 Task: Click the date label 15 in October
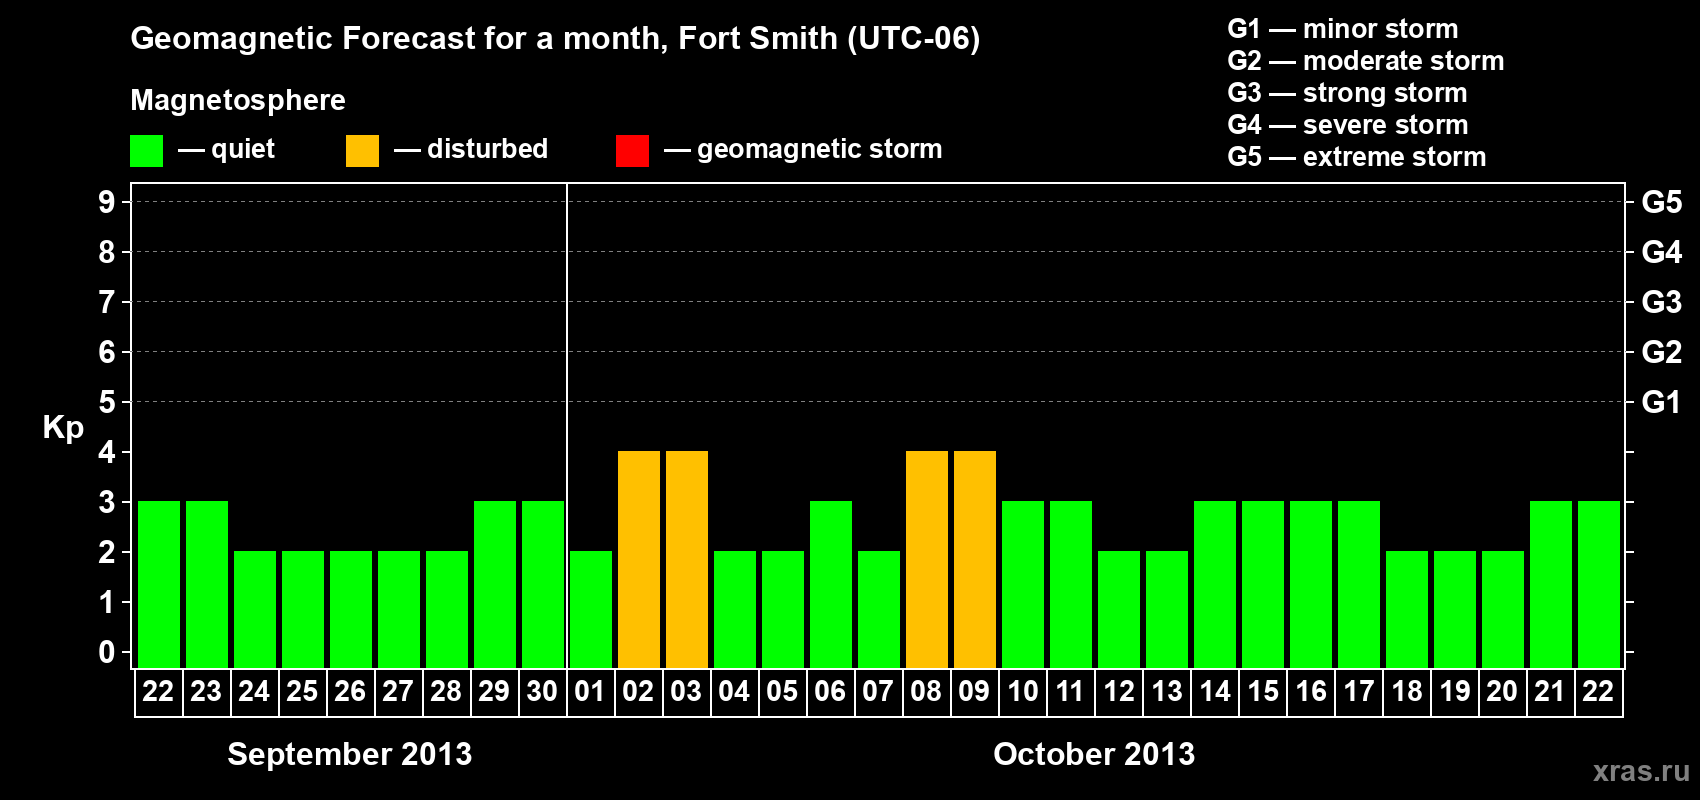(1262, 691)
